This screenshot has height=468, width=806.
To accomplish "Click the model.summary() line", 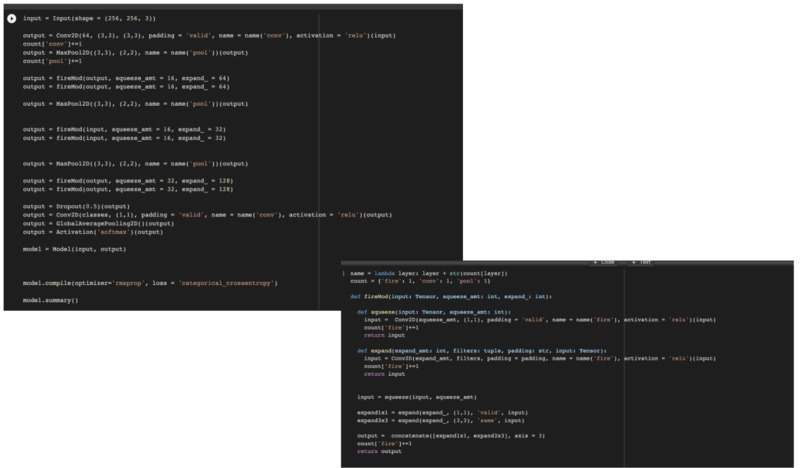I will click(50, 300).
